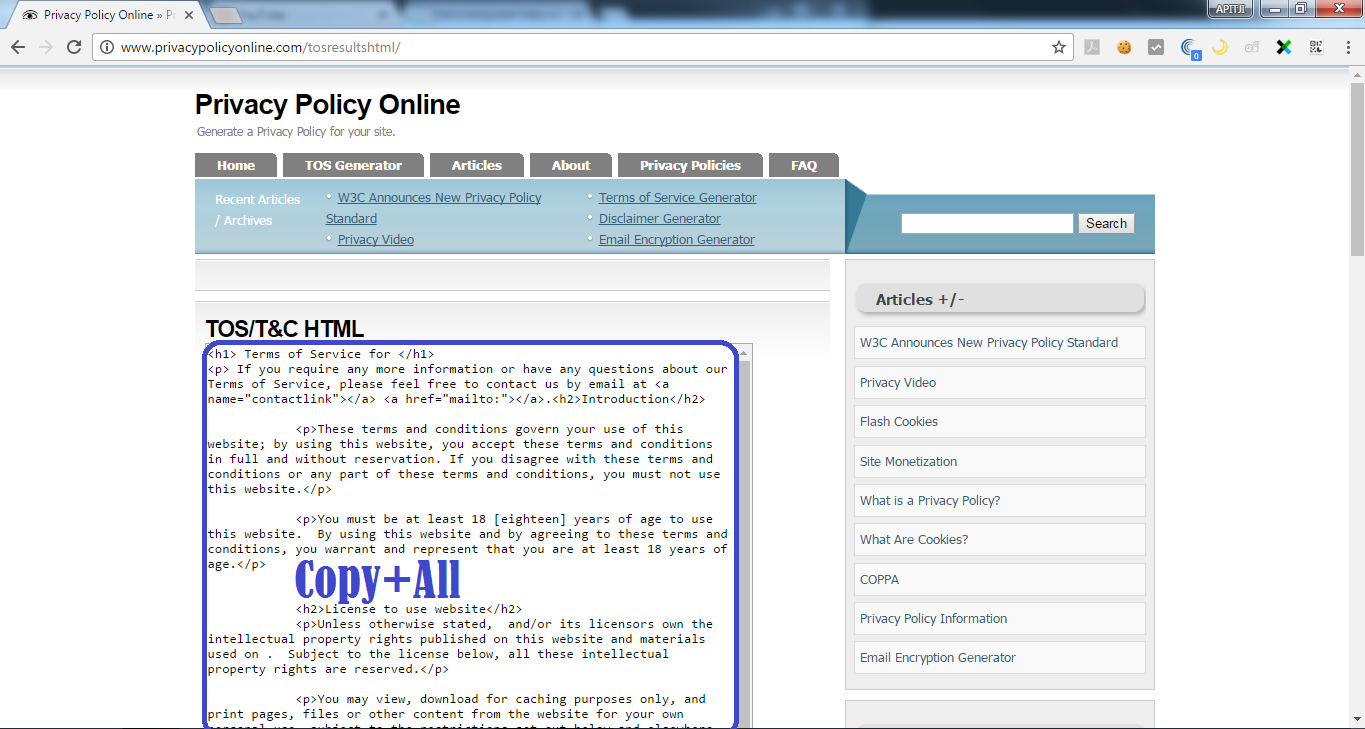The image size is (1365, 729).
Task: Click the APITJI profile button
Action: [1229, 9]
